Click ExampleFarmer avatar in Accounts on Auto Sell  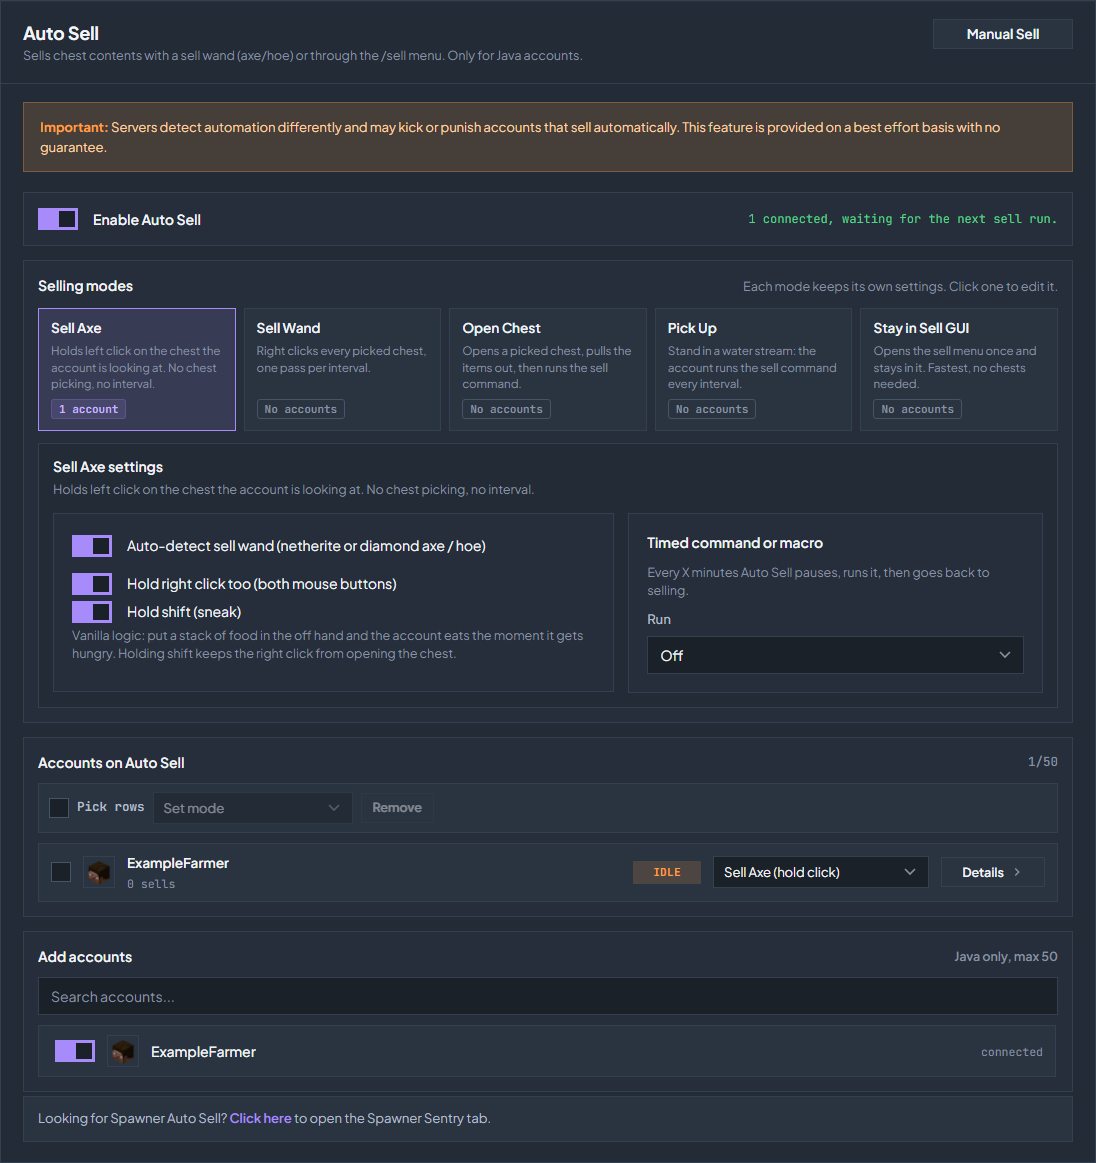tap(99, 872)
